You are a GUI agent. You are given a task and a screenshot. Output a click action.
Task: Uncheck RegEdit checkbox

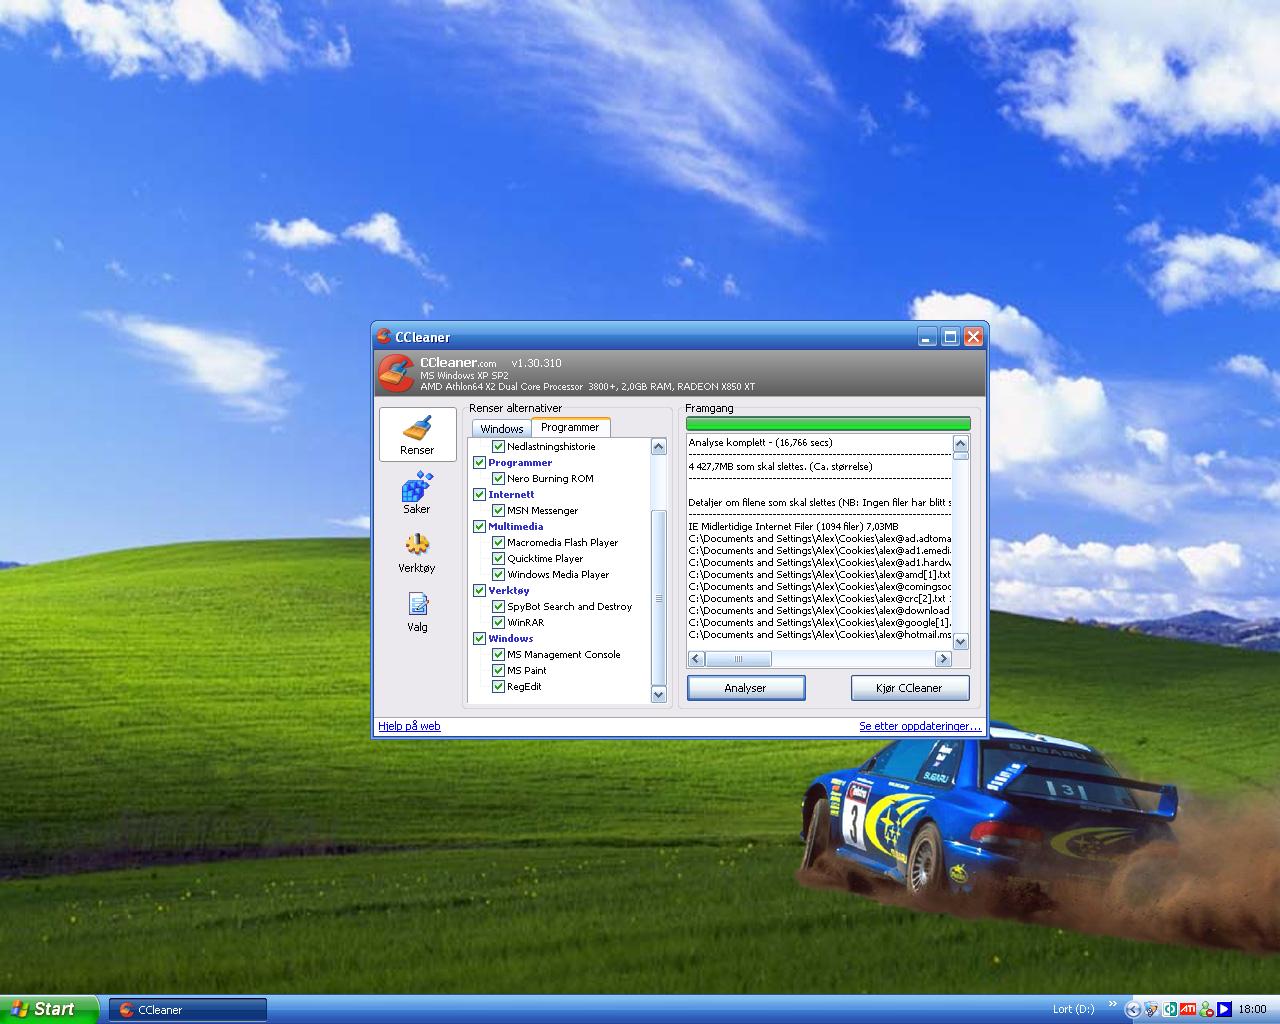coord(498,686)
